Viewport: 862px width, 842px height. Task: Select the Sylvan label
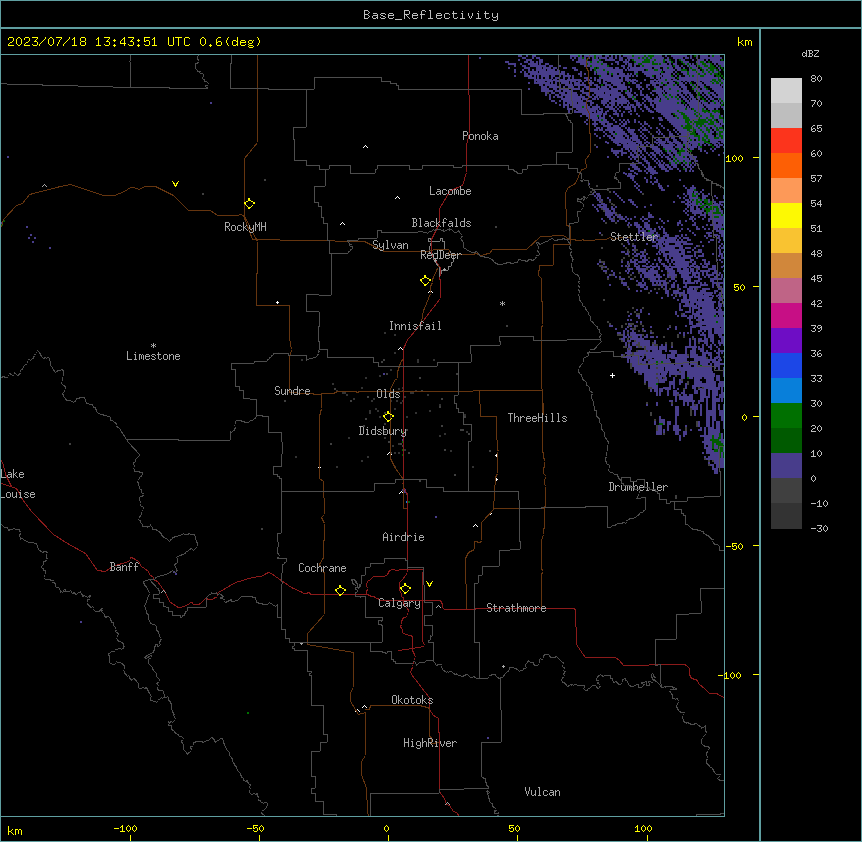tap(390, 245)
